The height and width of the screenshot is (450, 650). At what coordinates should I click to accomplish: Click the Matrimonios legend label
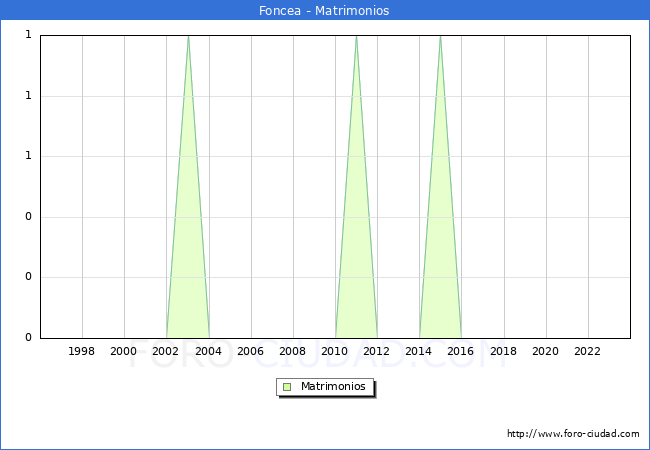(333, 386)
